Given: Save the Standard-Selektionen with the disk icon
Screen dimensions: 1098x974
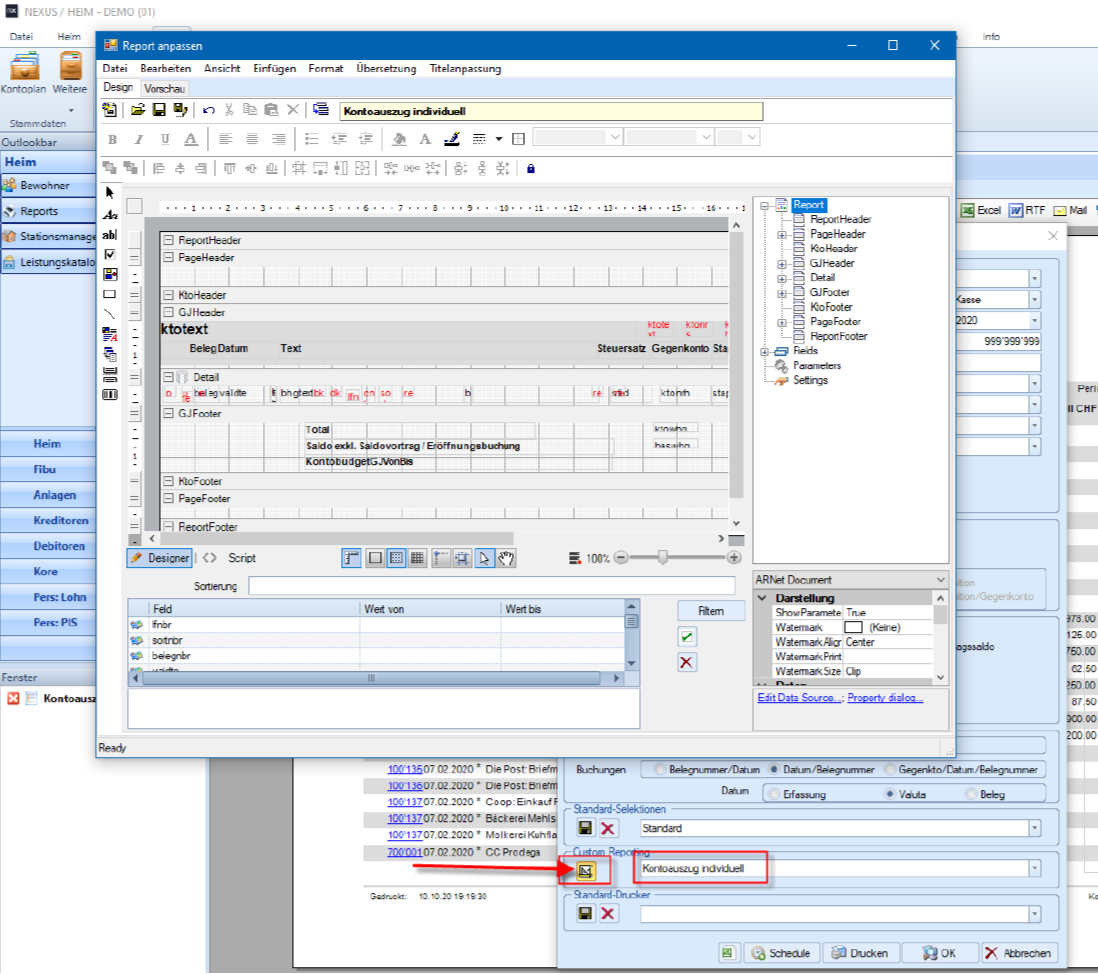Looking at the screenshot, I should (x=587, y=828).
